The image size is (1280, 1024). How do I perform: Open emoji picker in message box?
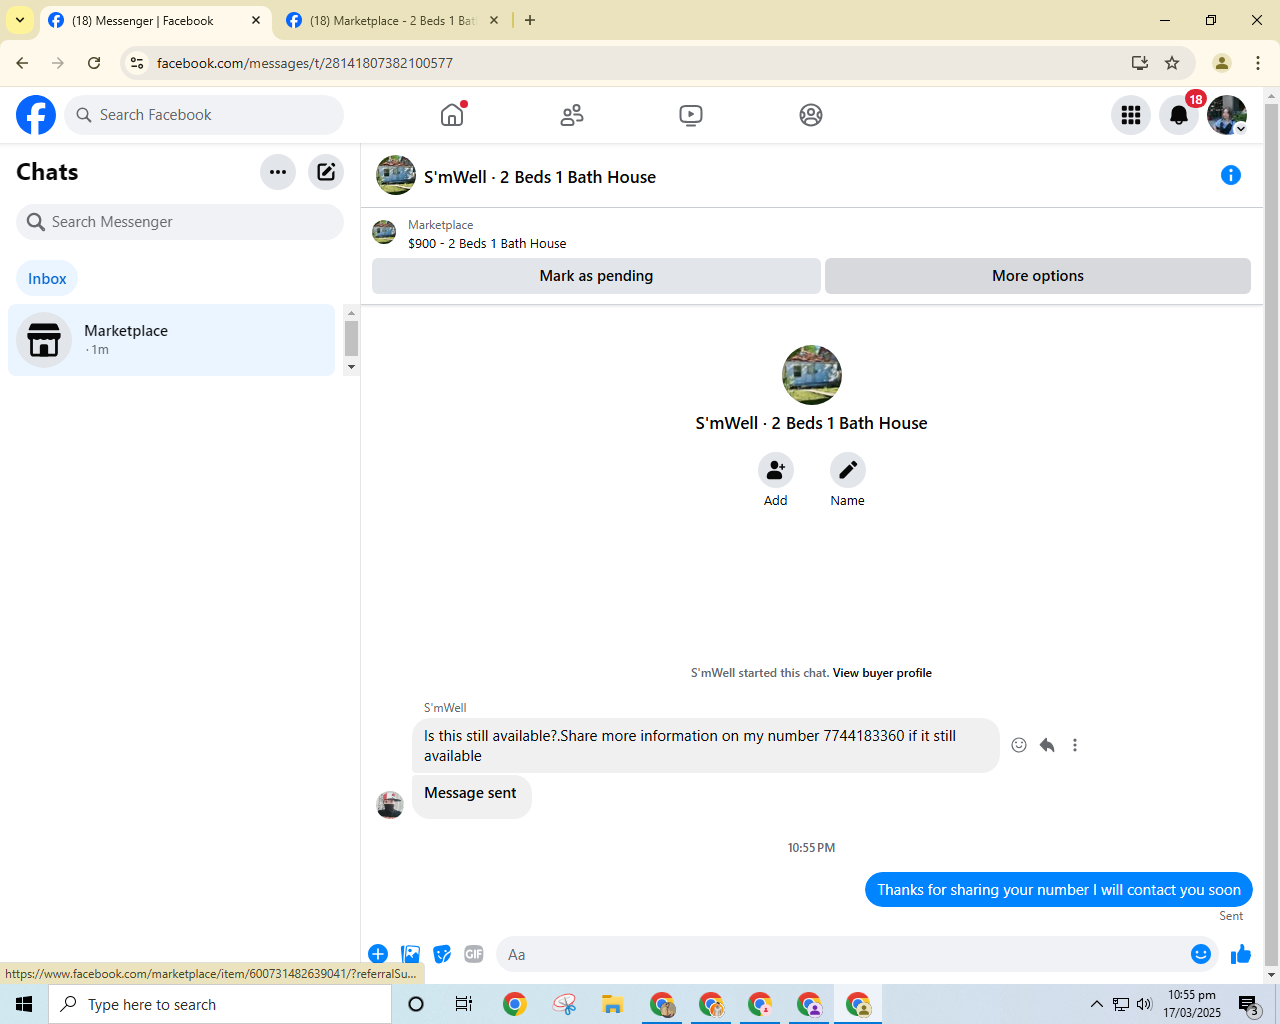coord(1201,954)
